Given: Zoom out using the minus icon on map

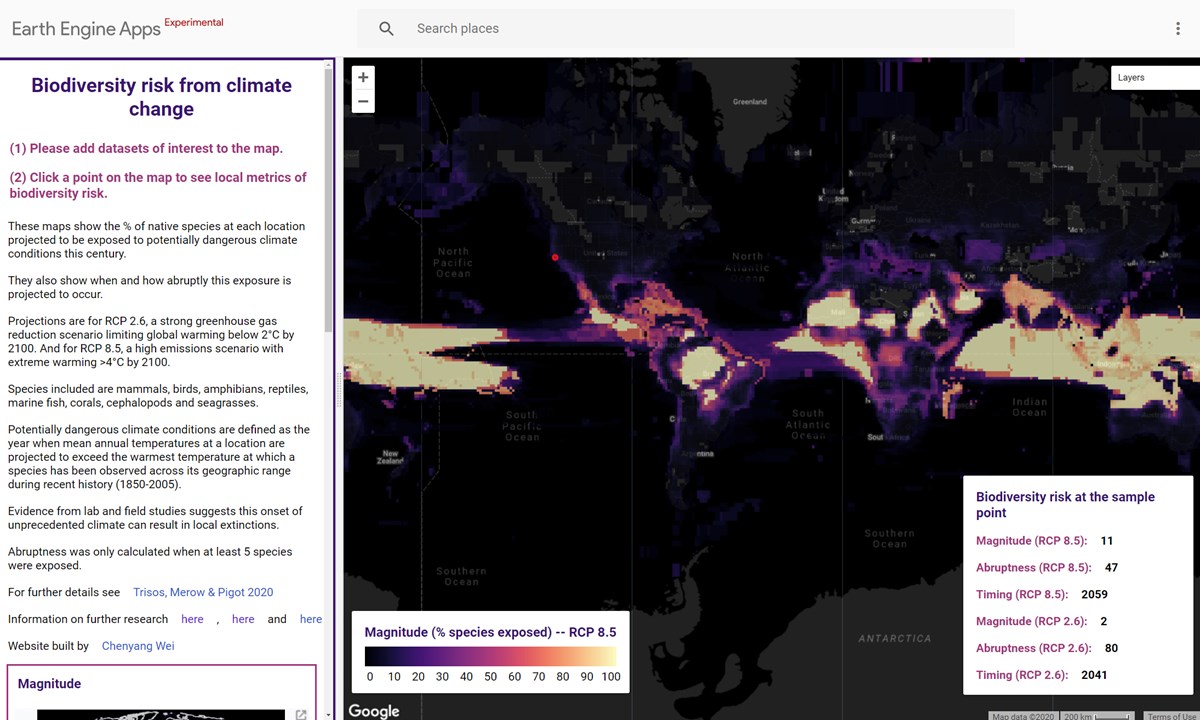Looking at the screenshot, I should (363, 101).
